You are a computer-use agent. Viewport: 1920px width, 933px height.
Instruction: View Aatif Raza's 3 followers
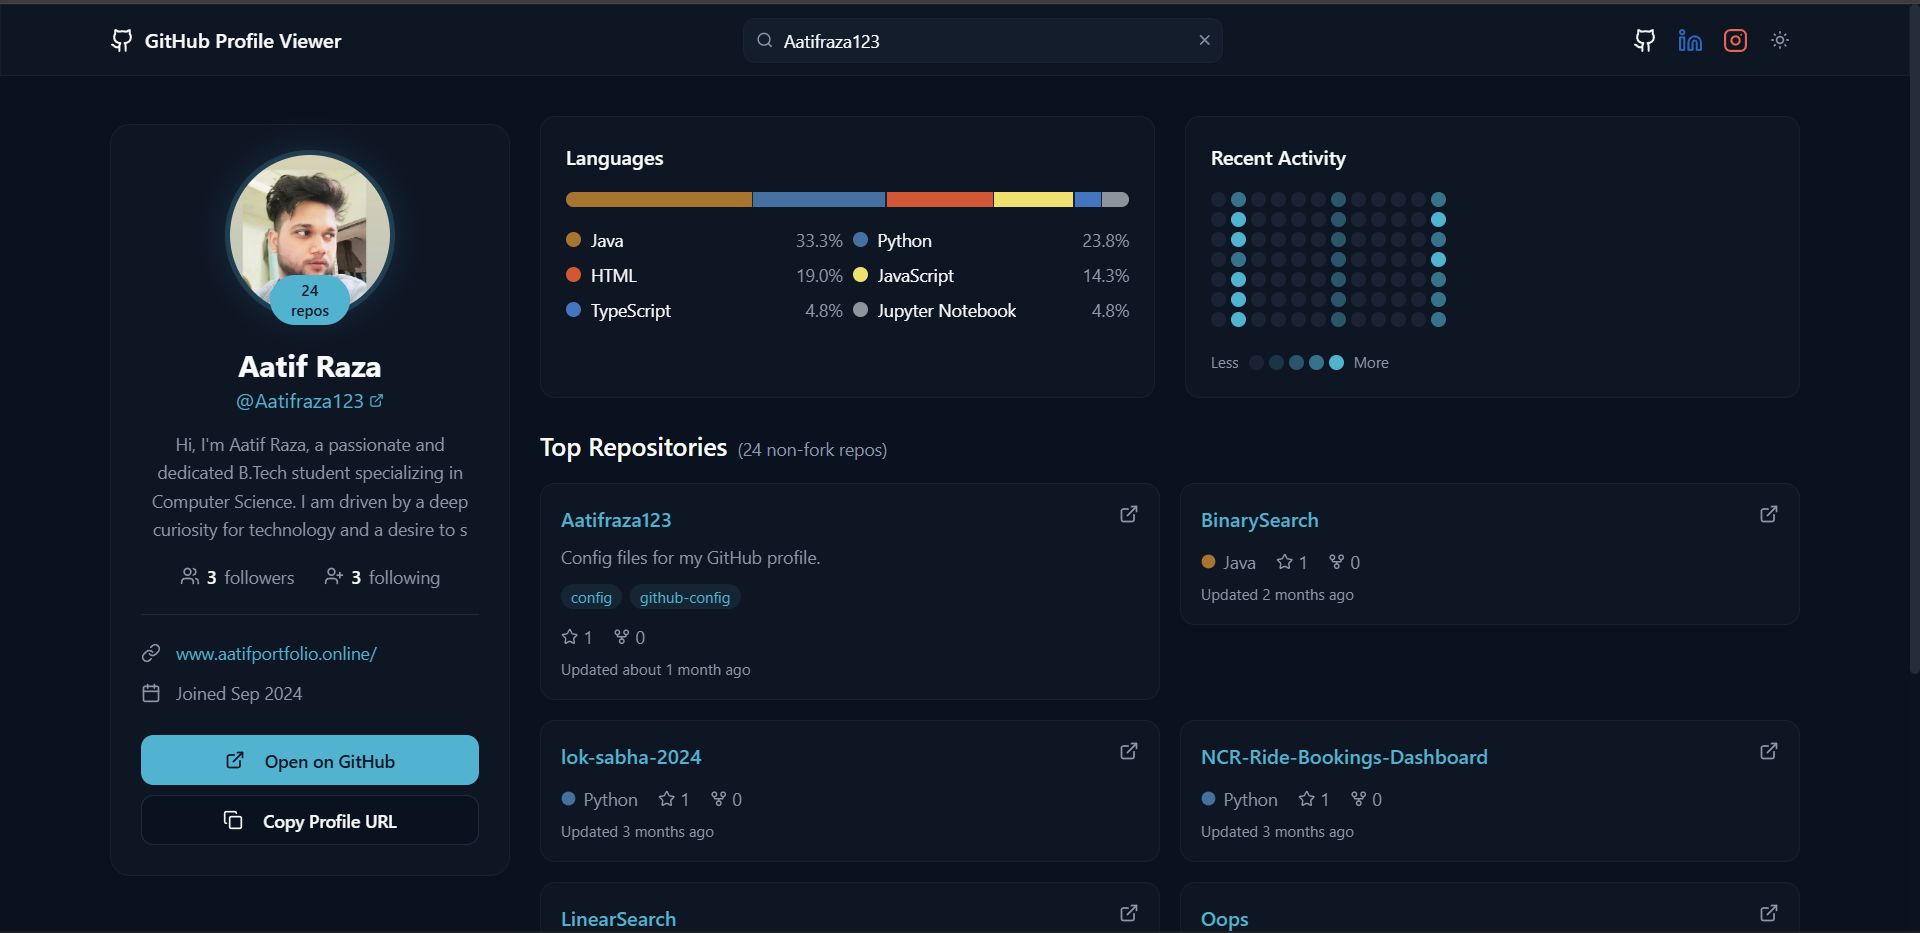click(x=237, y=577)
